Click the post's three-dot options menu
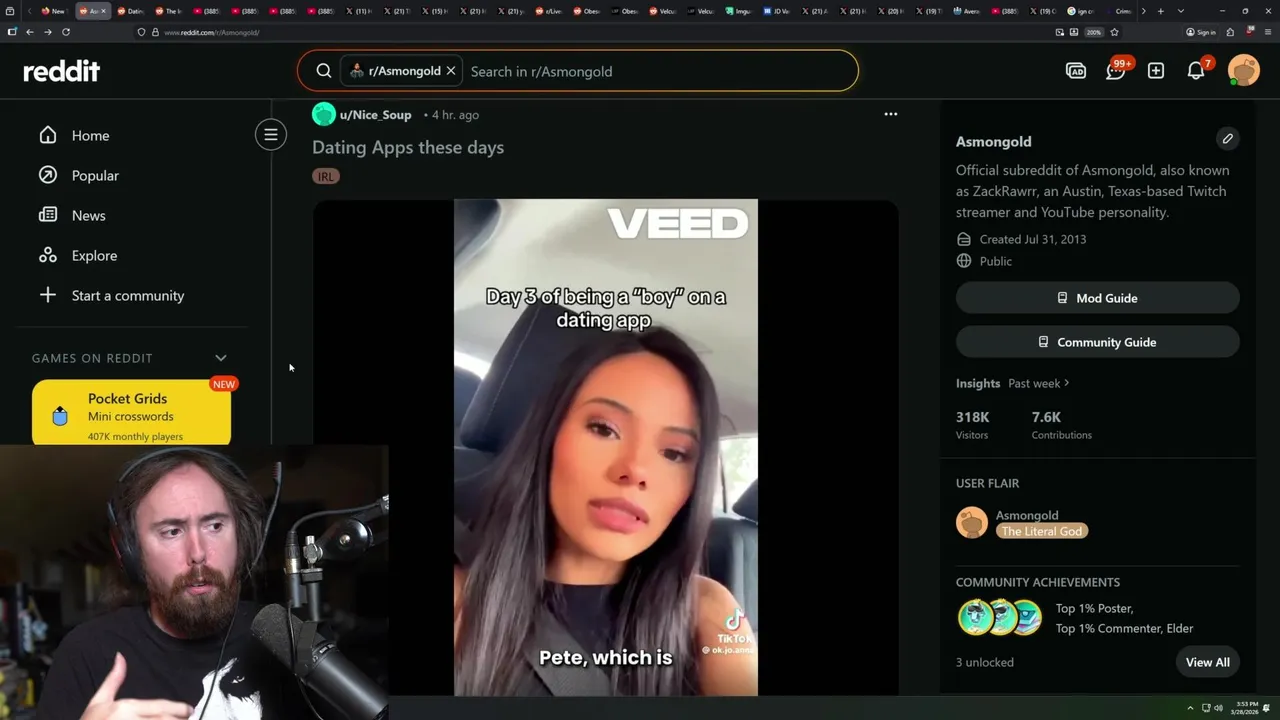The height and width of the screenshot is (720, 1280). [891, 114]
